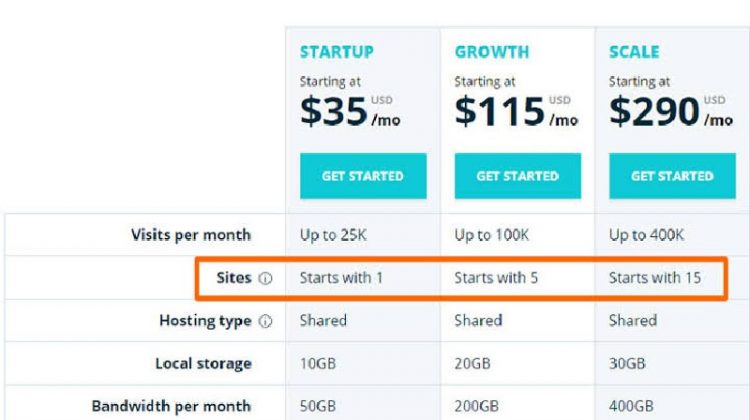Click the $35 /mo Startup price
The height and width of the screenshot is (420, 750).
click(350, 111)
